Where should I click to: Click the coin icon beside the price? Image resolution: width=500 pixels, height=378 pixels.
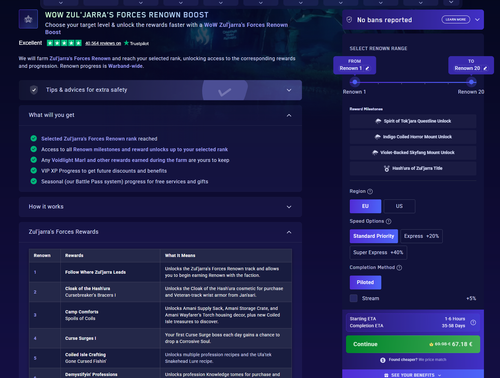(431, 344)
